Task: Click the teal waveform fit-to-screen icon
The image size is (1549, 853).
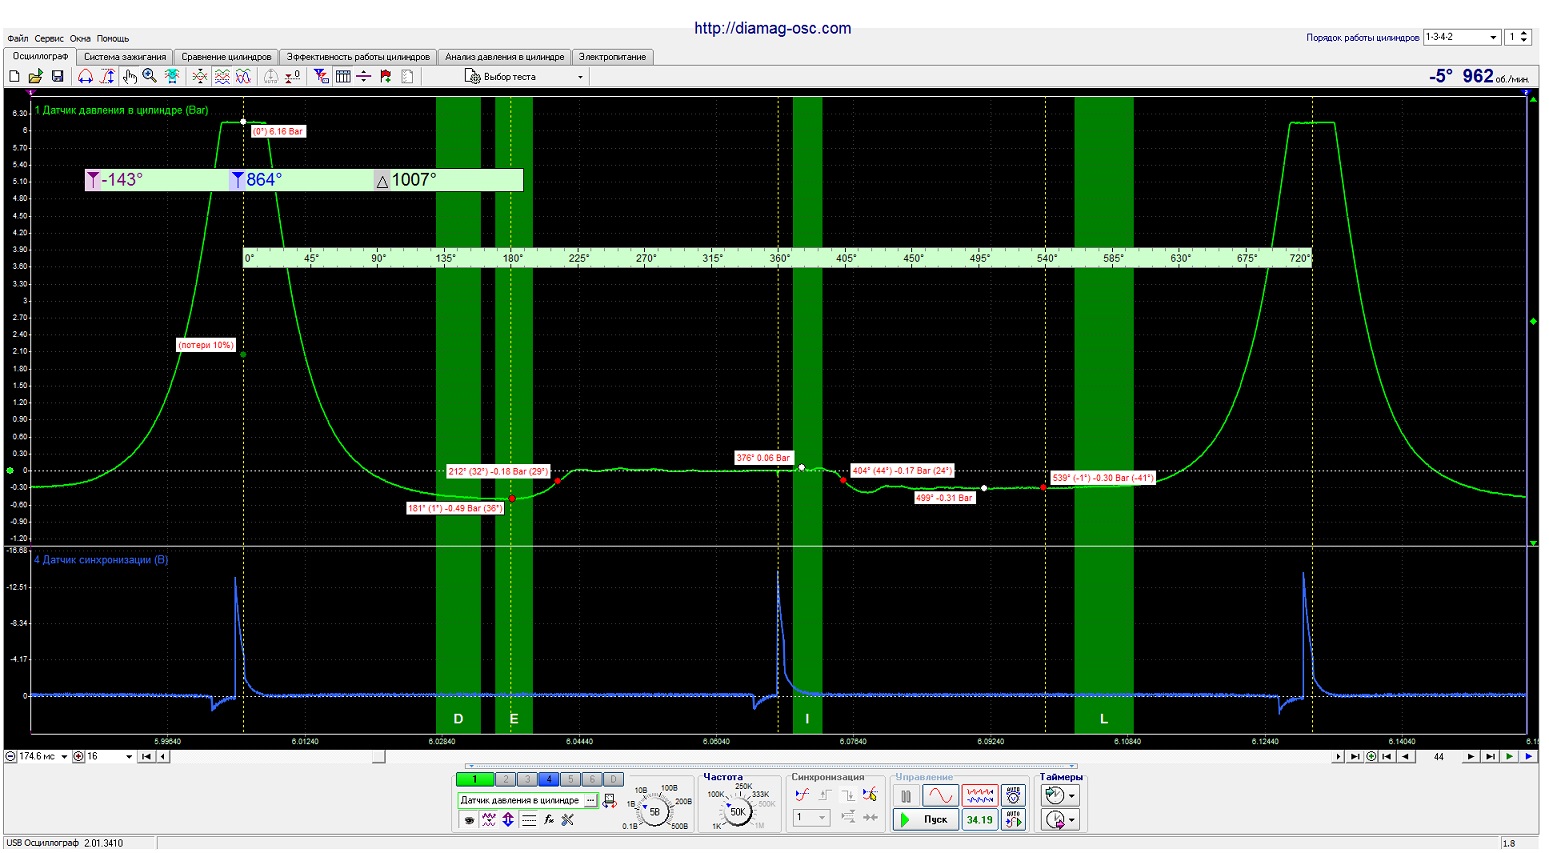Action: pyautogui.click(x=171, y=76)
